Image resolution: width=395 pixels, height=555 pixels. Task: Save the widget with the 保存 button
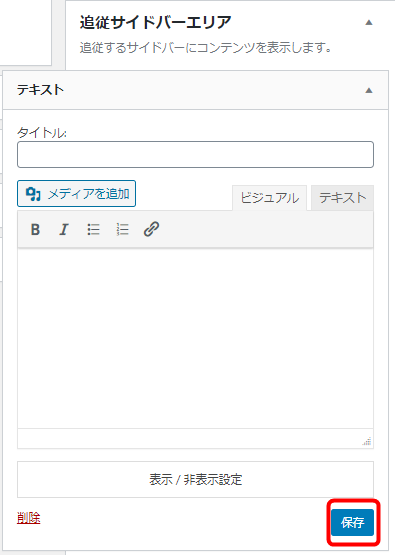click(x=353, y=522)
